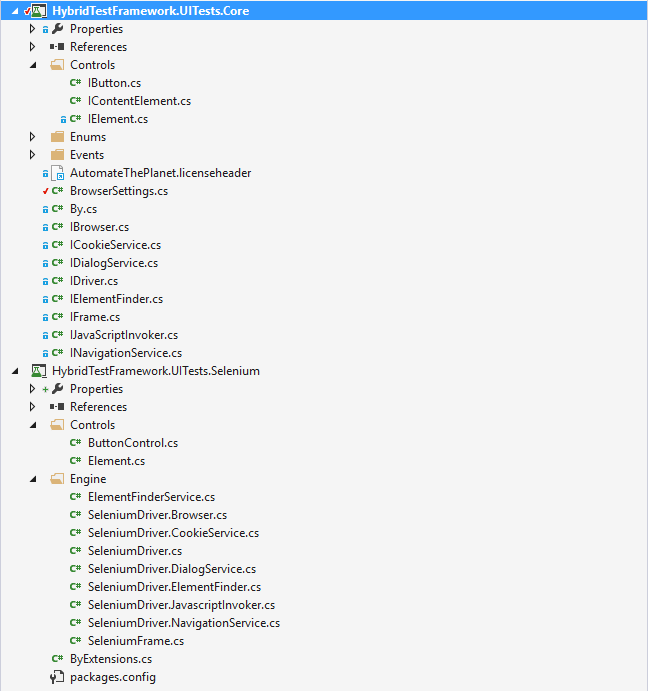Click the Enums folder icon
This screenshot has width=648, height=691.
coord(57,137)
